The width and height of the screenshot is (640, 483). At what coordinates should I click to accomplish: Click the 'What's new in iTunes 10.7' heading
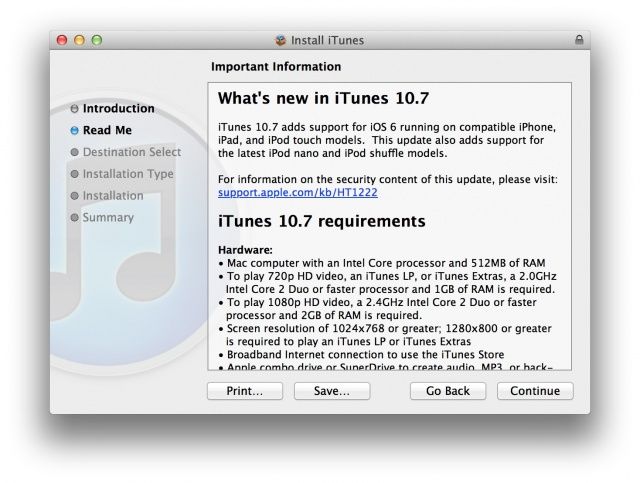coord(323,98)
